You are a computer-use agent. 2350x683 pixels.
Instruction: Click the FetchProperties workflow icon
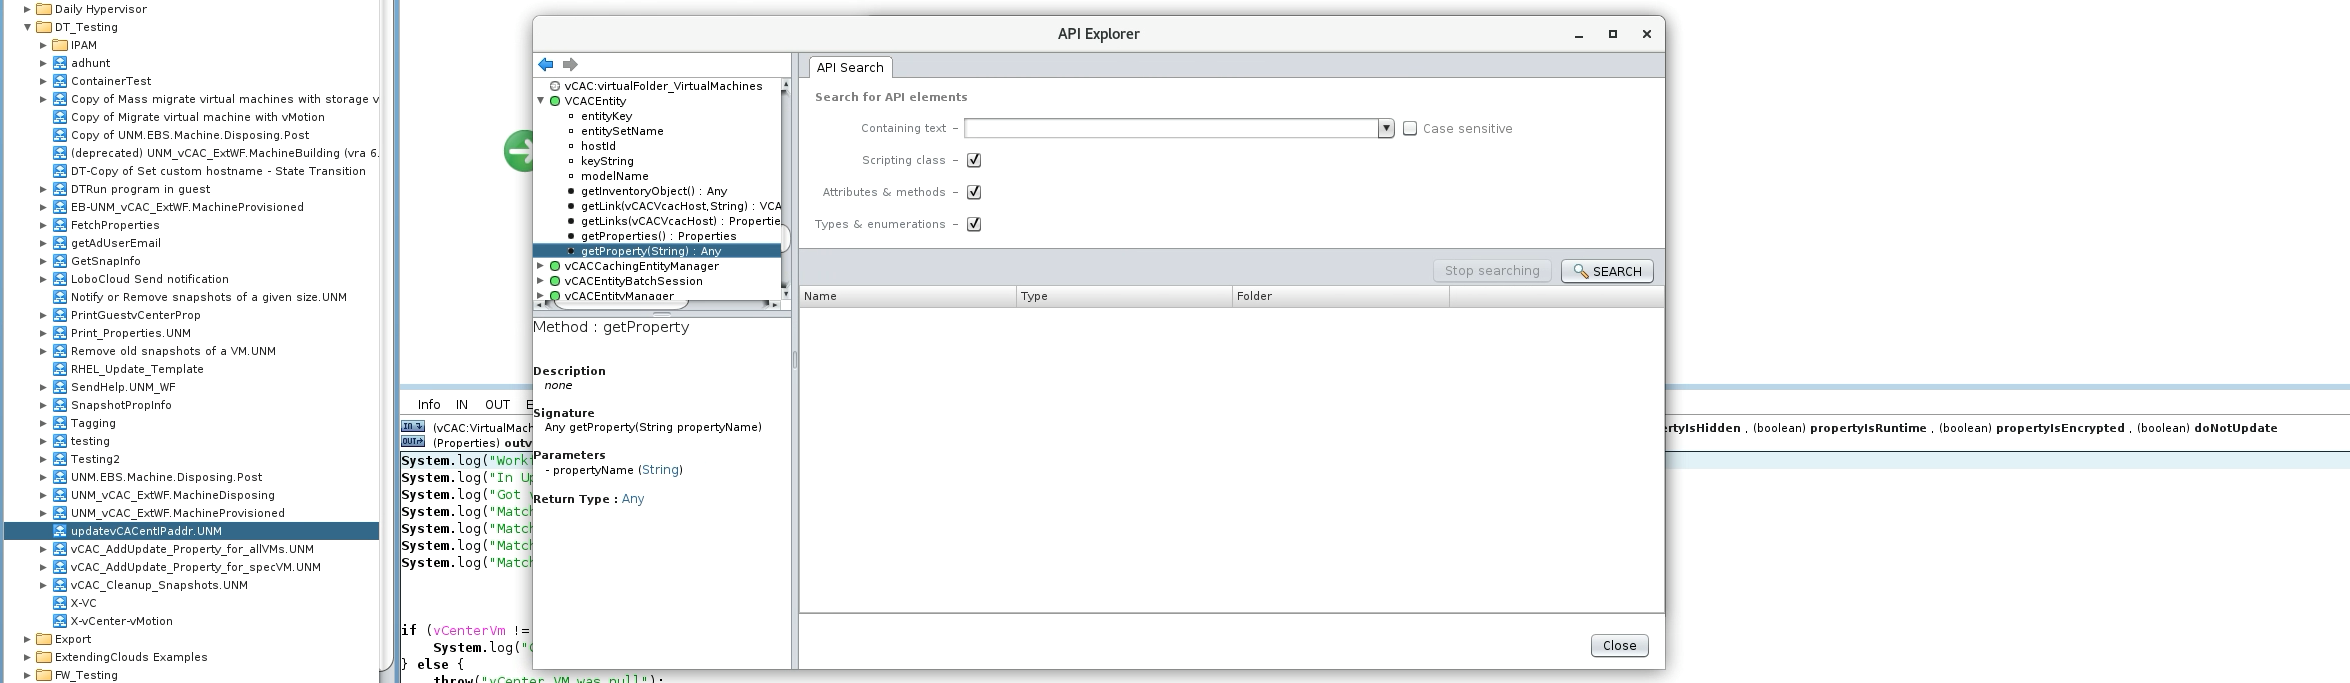tap(59, 225)
